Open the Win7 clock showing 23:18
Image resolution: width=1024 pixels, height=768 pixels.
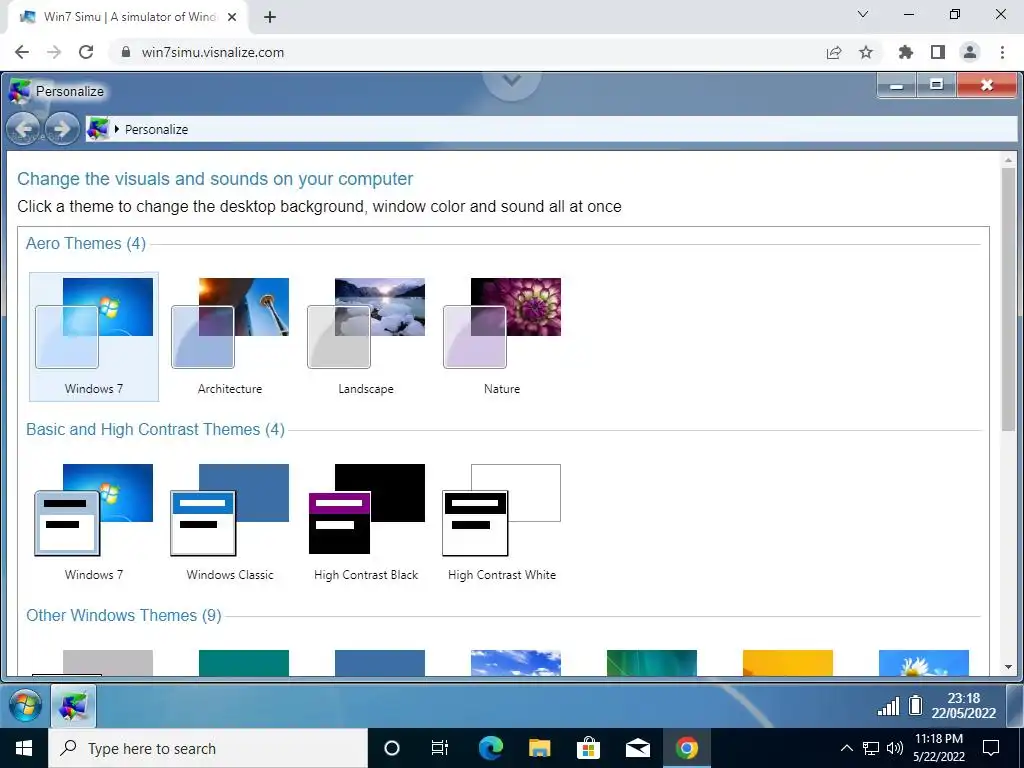964,705
